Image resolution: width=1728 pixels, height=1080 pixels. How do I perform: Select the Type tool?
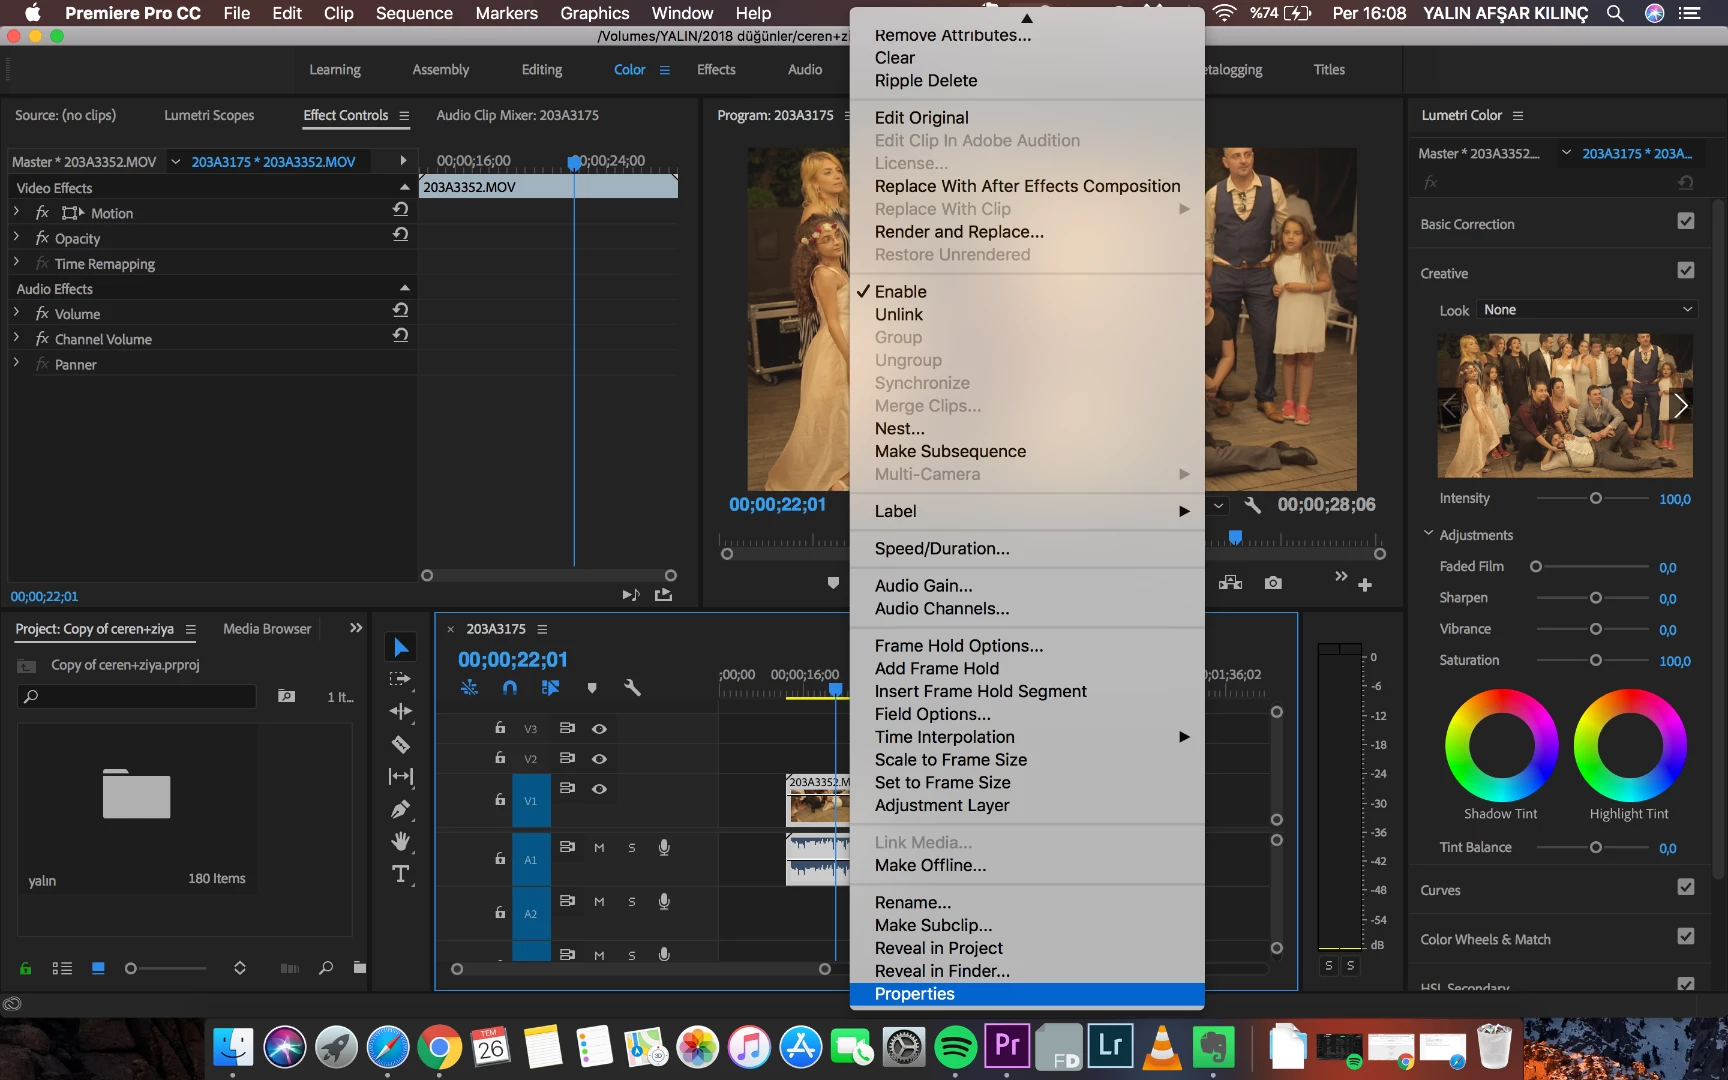(x=401, y=874)
